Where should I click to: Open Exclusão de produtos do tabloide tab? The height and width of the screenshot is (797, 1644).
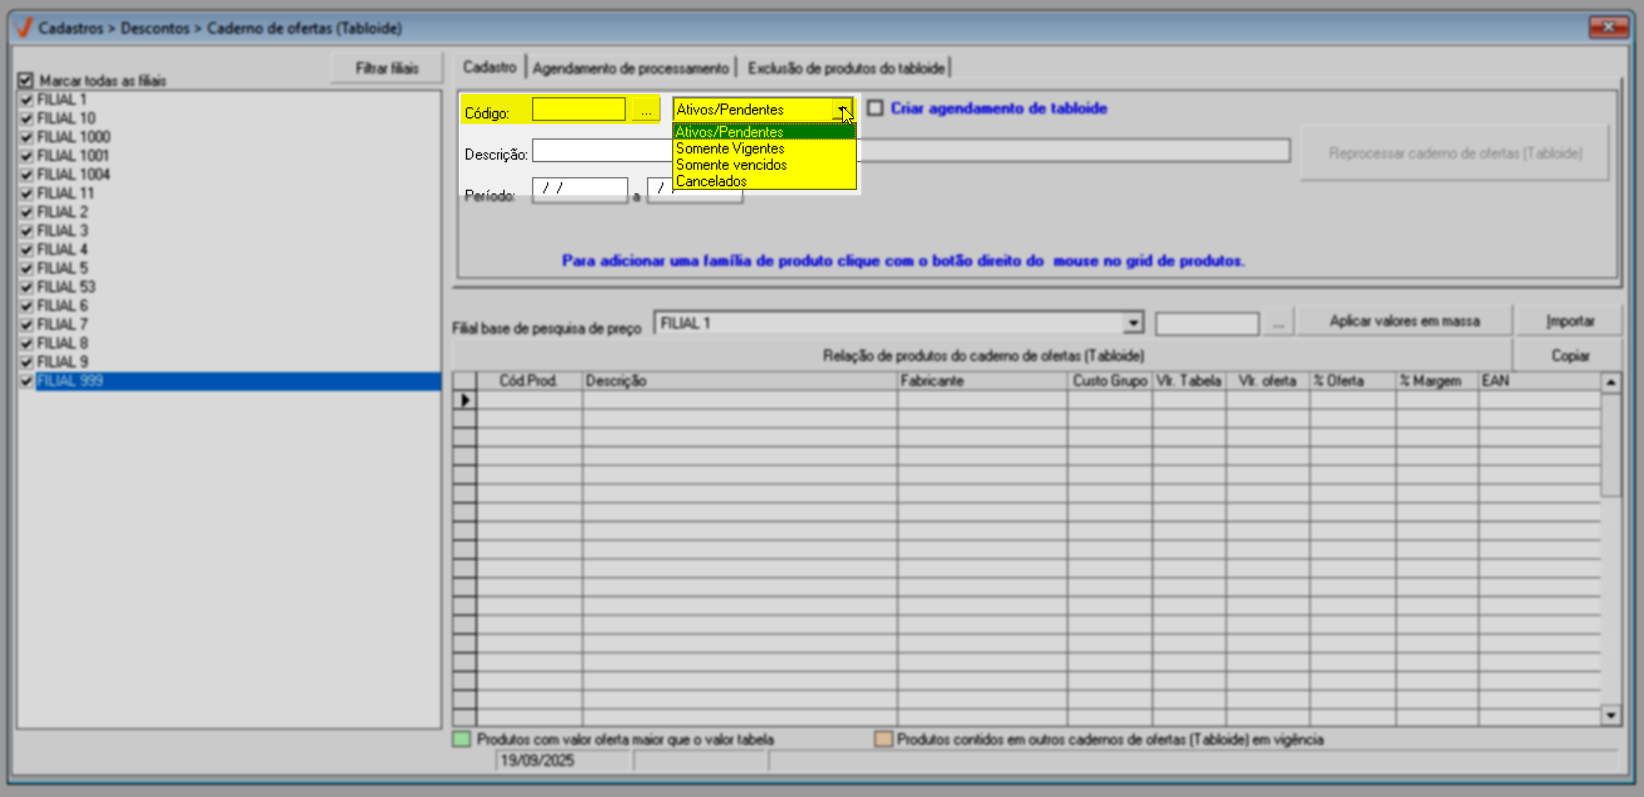click(x=846, y=68)
